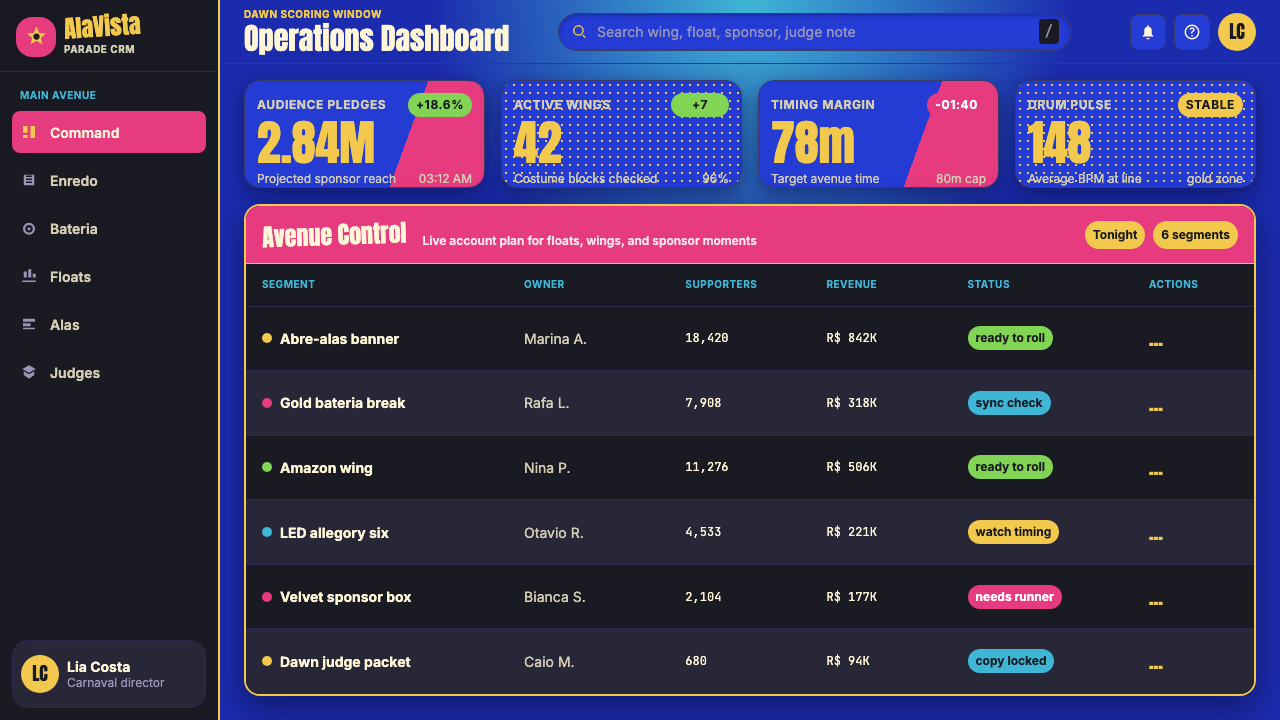Navigate to Floats

(109, 276)
